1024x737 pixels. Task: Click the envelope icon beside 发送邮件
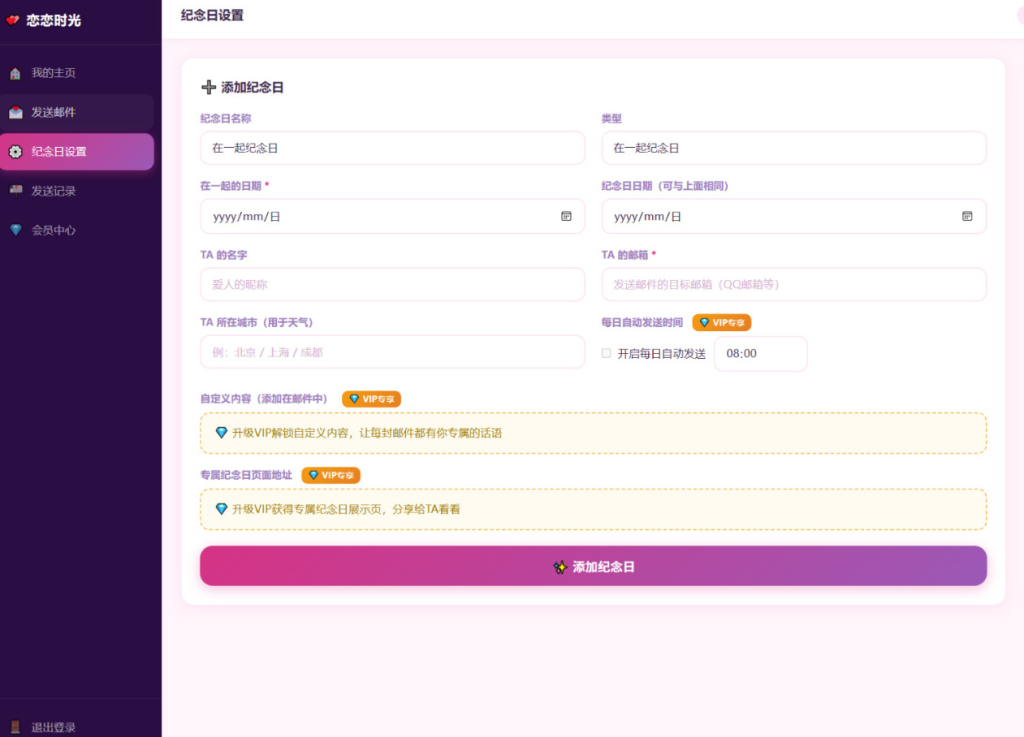pos(16,112)
